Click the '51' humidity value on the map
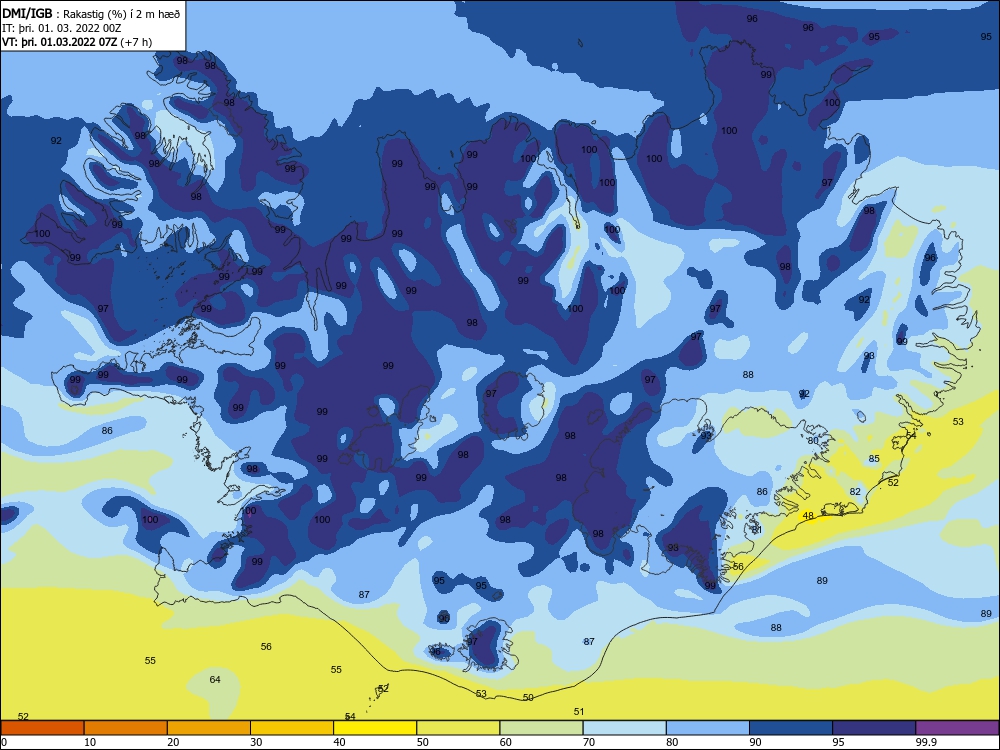The image size is (1000, 750). click(578, 711)
